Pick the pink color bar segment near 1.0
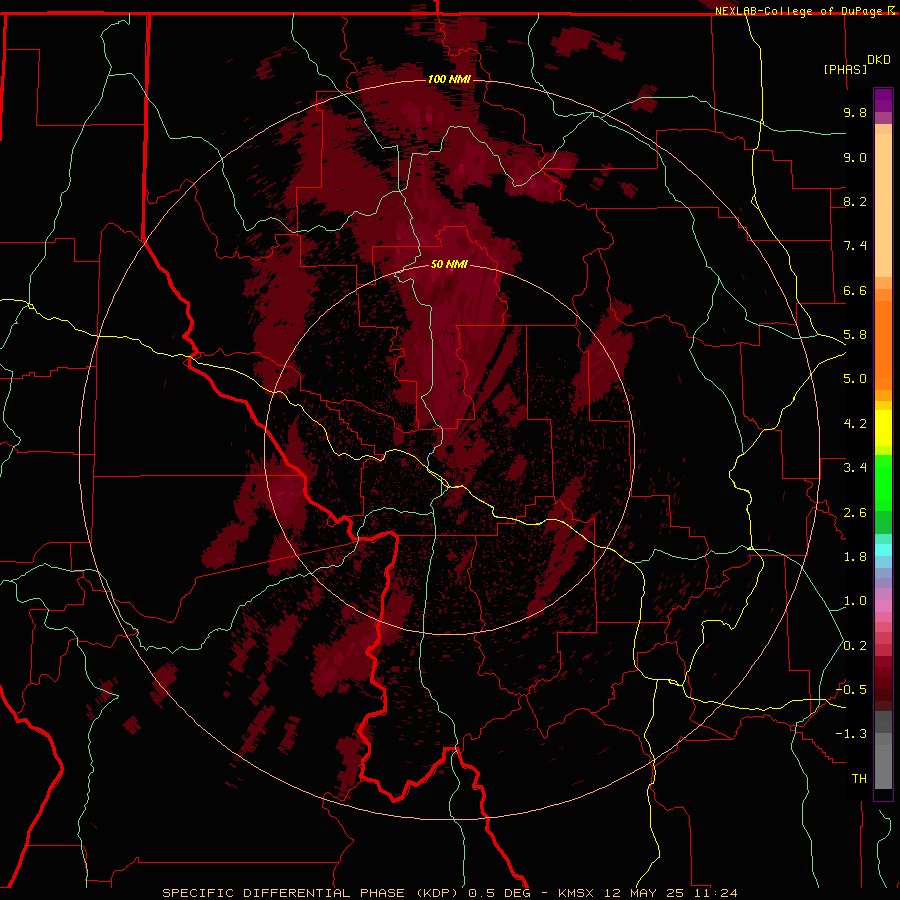This screenshot has height=900, width=900. pyautogui.click(x=883, y=606)
